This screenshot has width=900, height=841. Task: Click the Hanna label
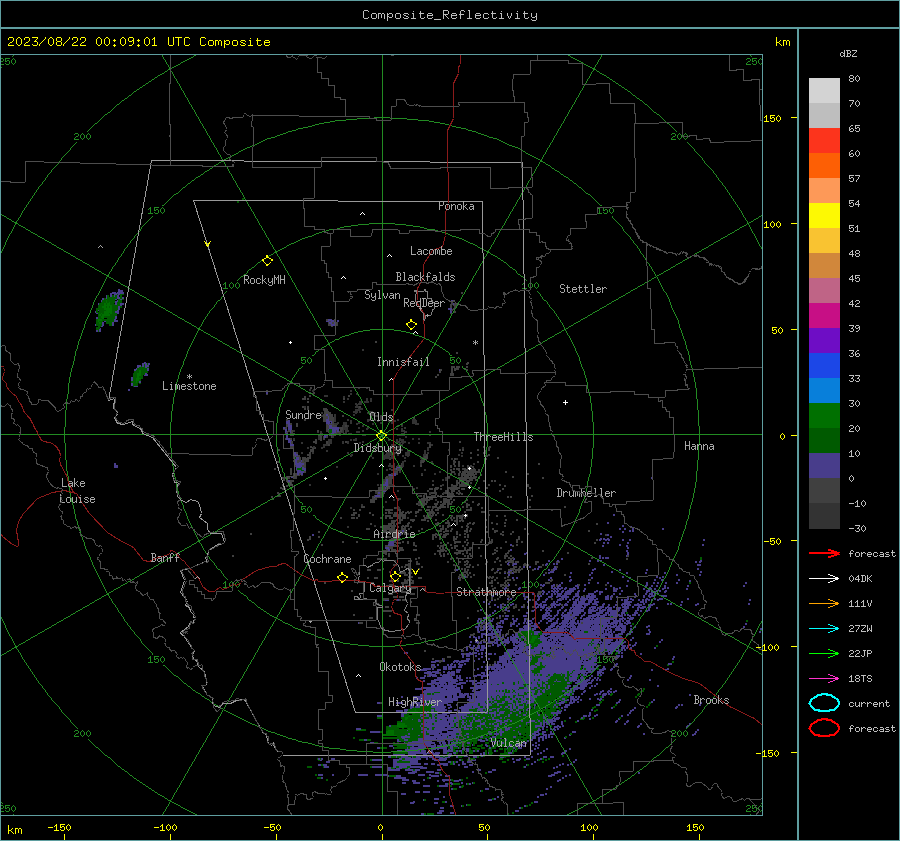click(x=699, y=446)
